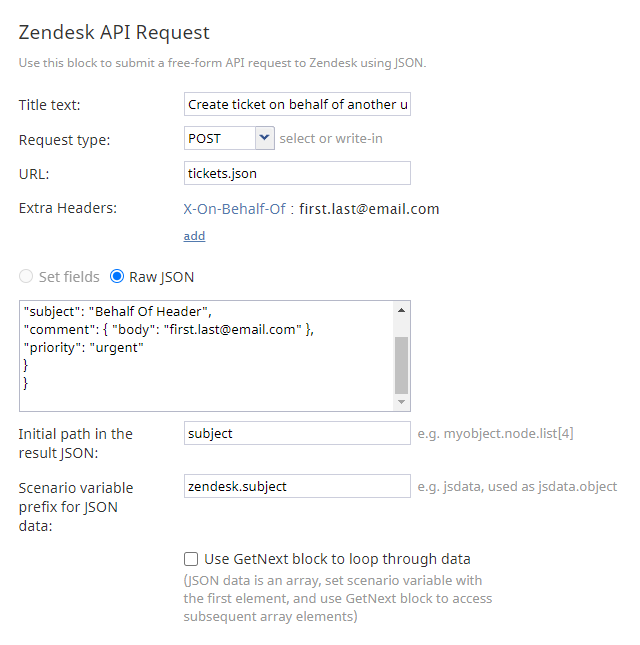Click the zendesk.subject variable prefix field
This screenshot has height=645, width=640.
coord(297,486)
